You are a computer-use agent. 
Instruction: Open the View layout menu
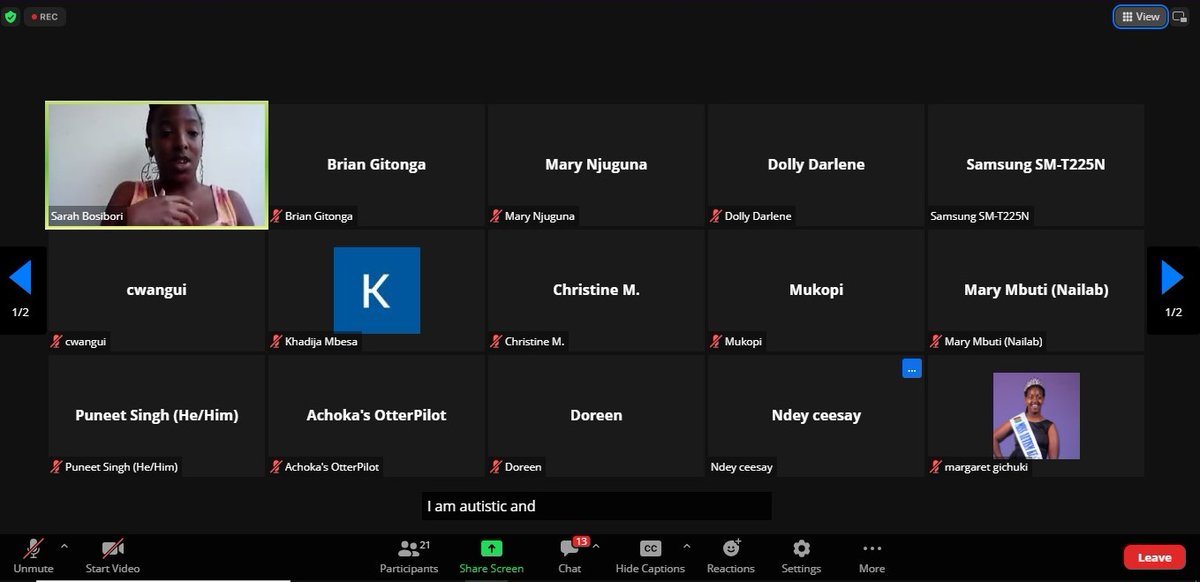(1141, 17)
